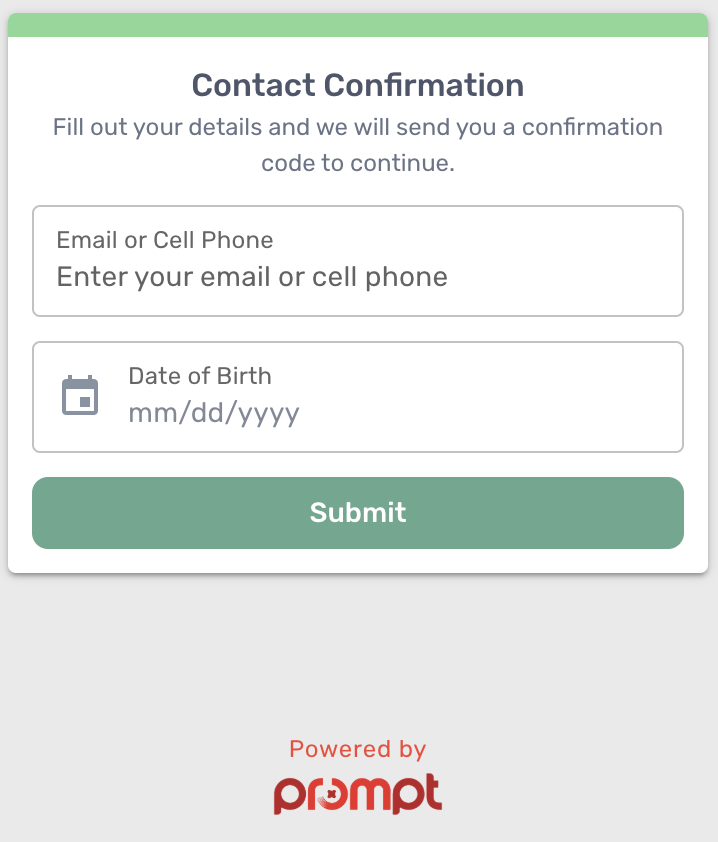Click the red cross symbol inside Prompt logo
This screenshot has width=718, height=842.
(x=332, y=794)
